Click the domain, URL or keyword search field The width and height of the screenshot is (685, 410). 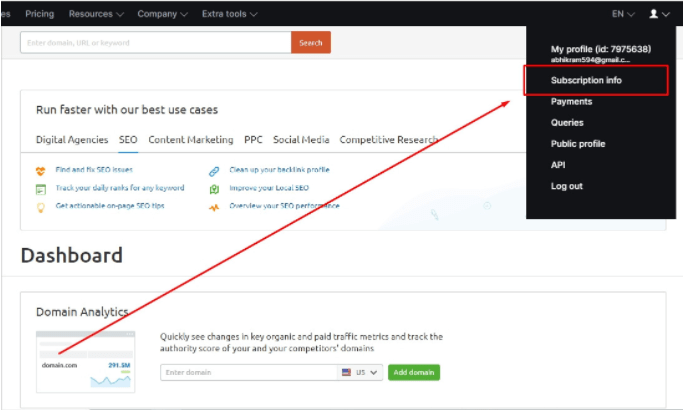click(156, 42)
